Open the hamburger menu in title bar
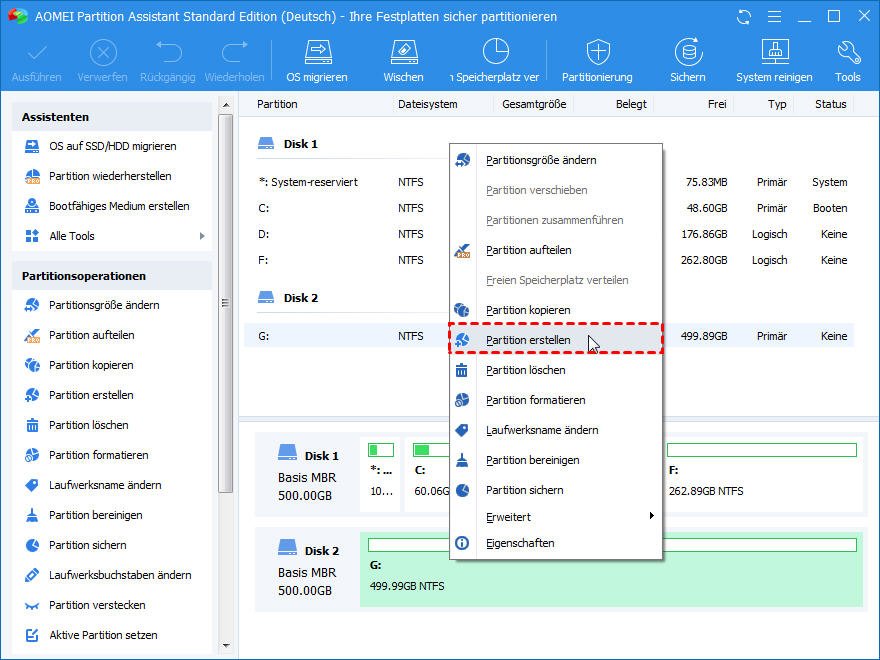The height and width of the screenshot is (660, 880). (771, 17)
